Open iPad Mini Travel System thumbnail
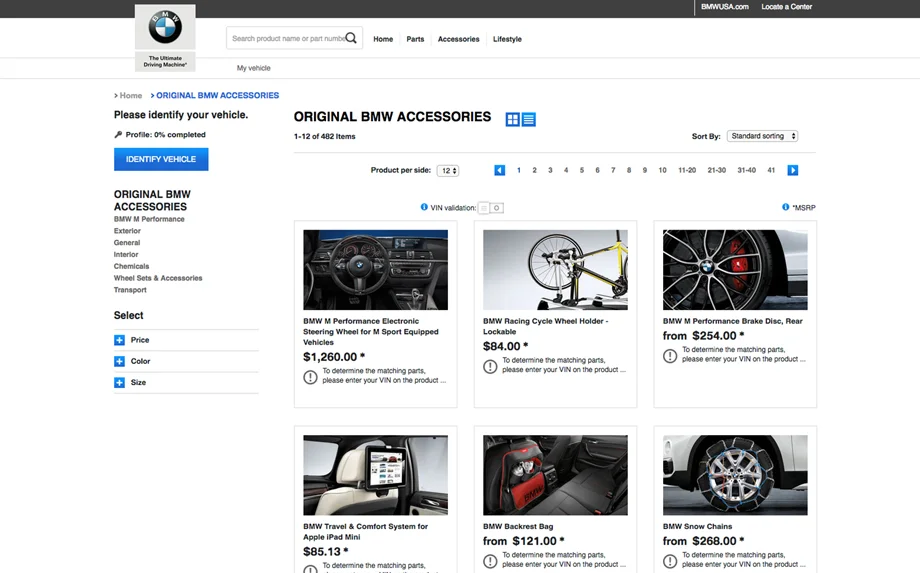The image size is (920, 573). click(x=376, y=475)
